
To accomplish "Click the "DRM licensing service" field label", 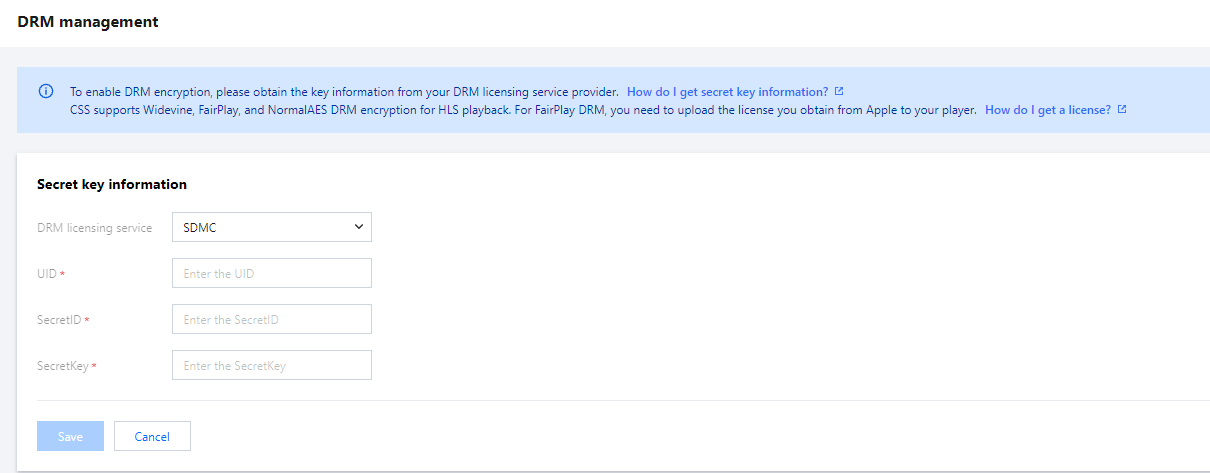I will [x=94, y=228].
